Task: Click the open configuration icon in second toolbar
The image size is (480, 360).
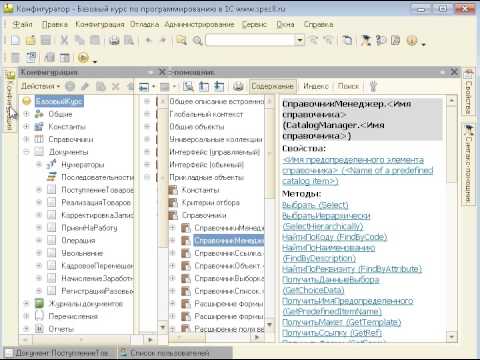Action: (x=31, y=58)
